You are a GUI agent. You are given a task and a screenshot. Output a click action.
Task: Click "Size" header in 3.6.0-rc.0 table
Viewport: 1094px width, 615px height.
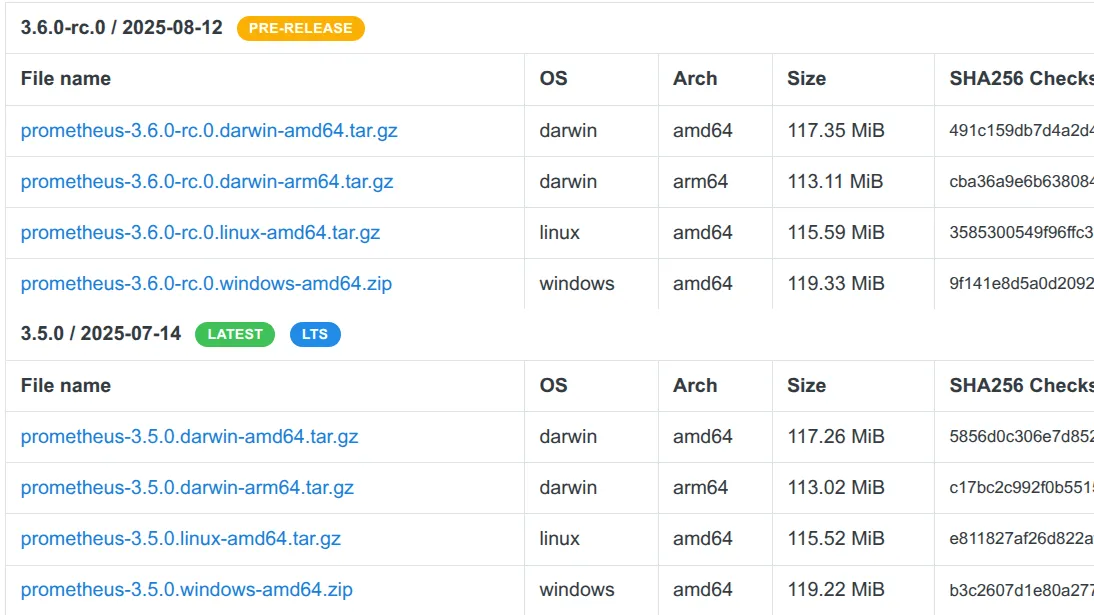coord(807,79)
